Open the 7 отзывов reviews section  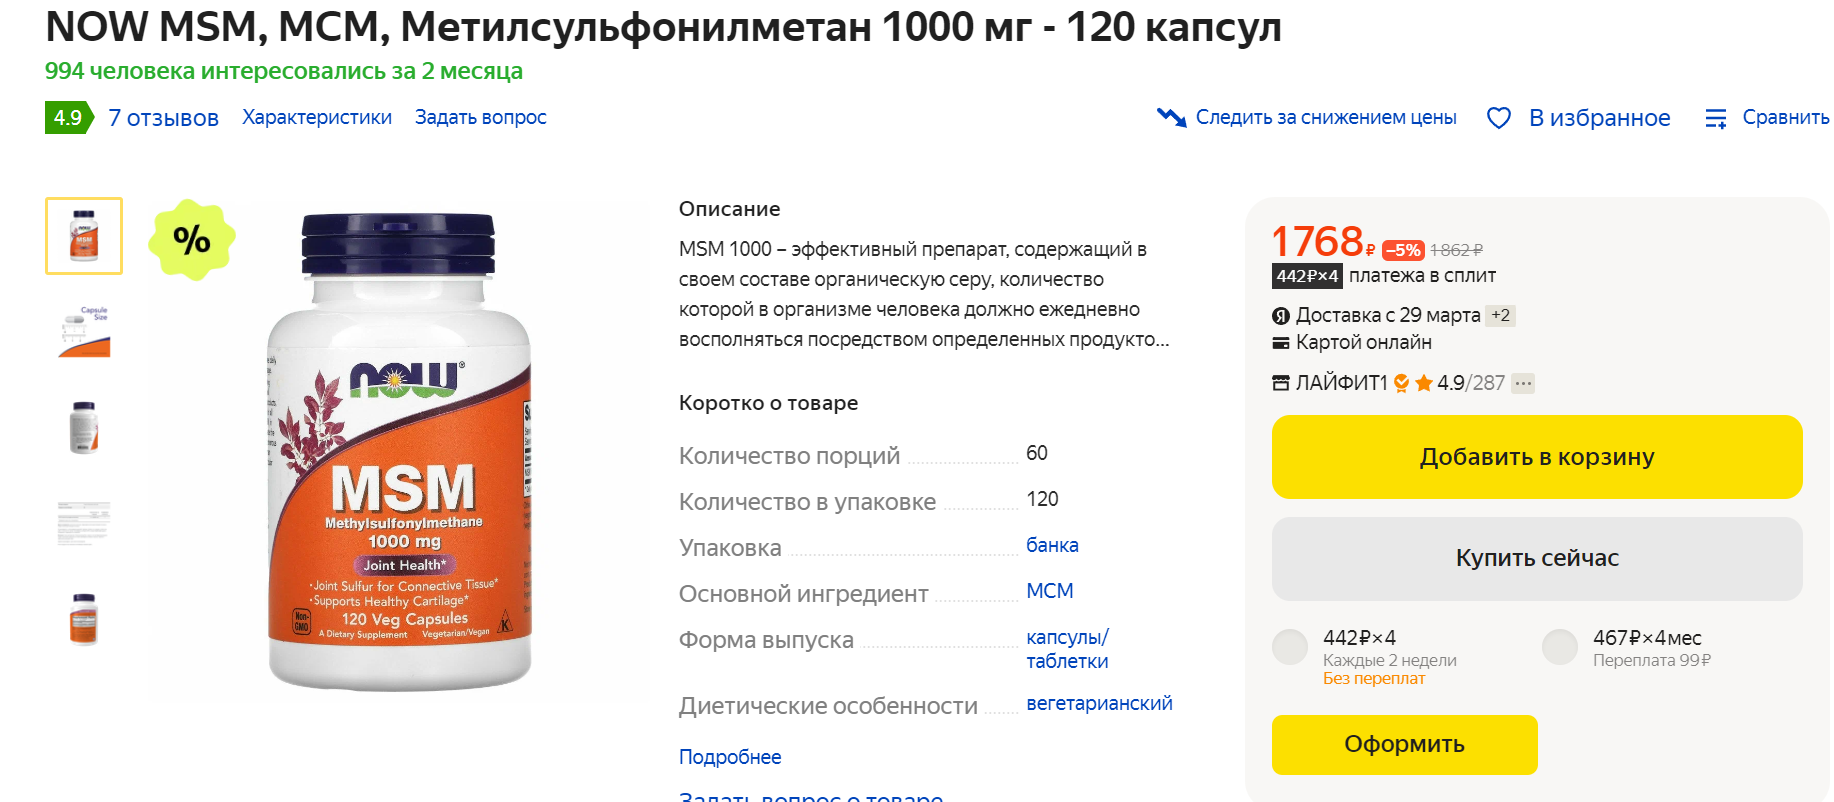click(x=163, y=117)
